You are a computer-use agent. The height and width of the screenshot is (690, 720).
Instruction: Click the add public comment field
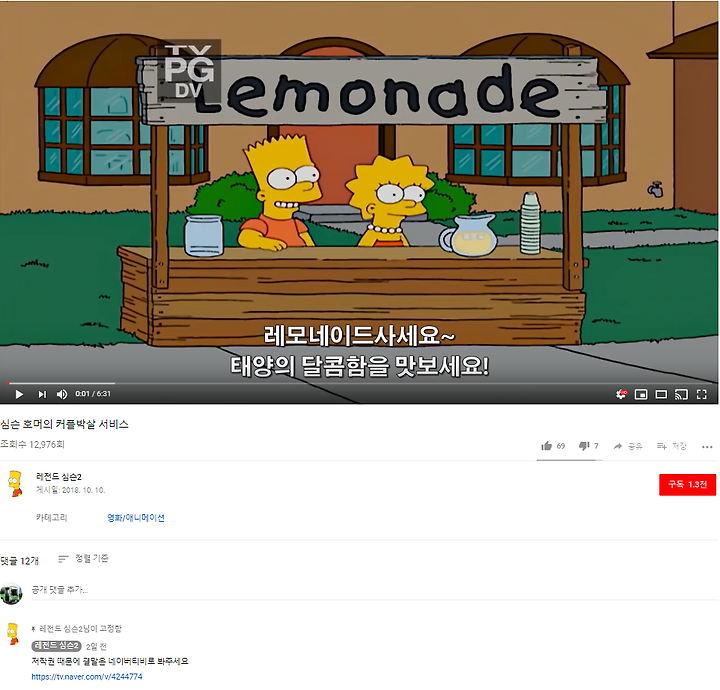(374, 589)
